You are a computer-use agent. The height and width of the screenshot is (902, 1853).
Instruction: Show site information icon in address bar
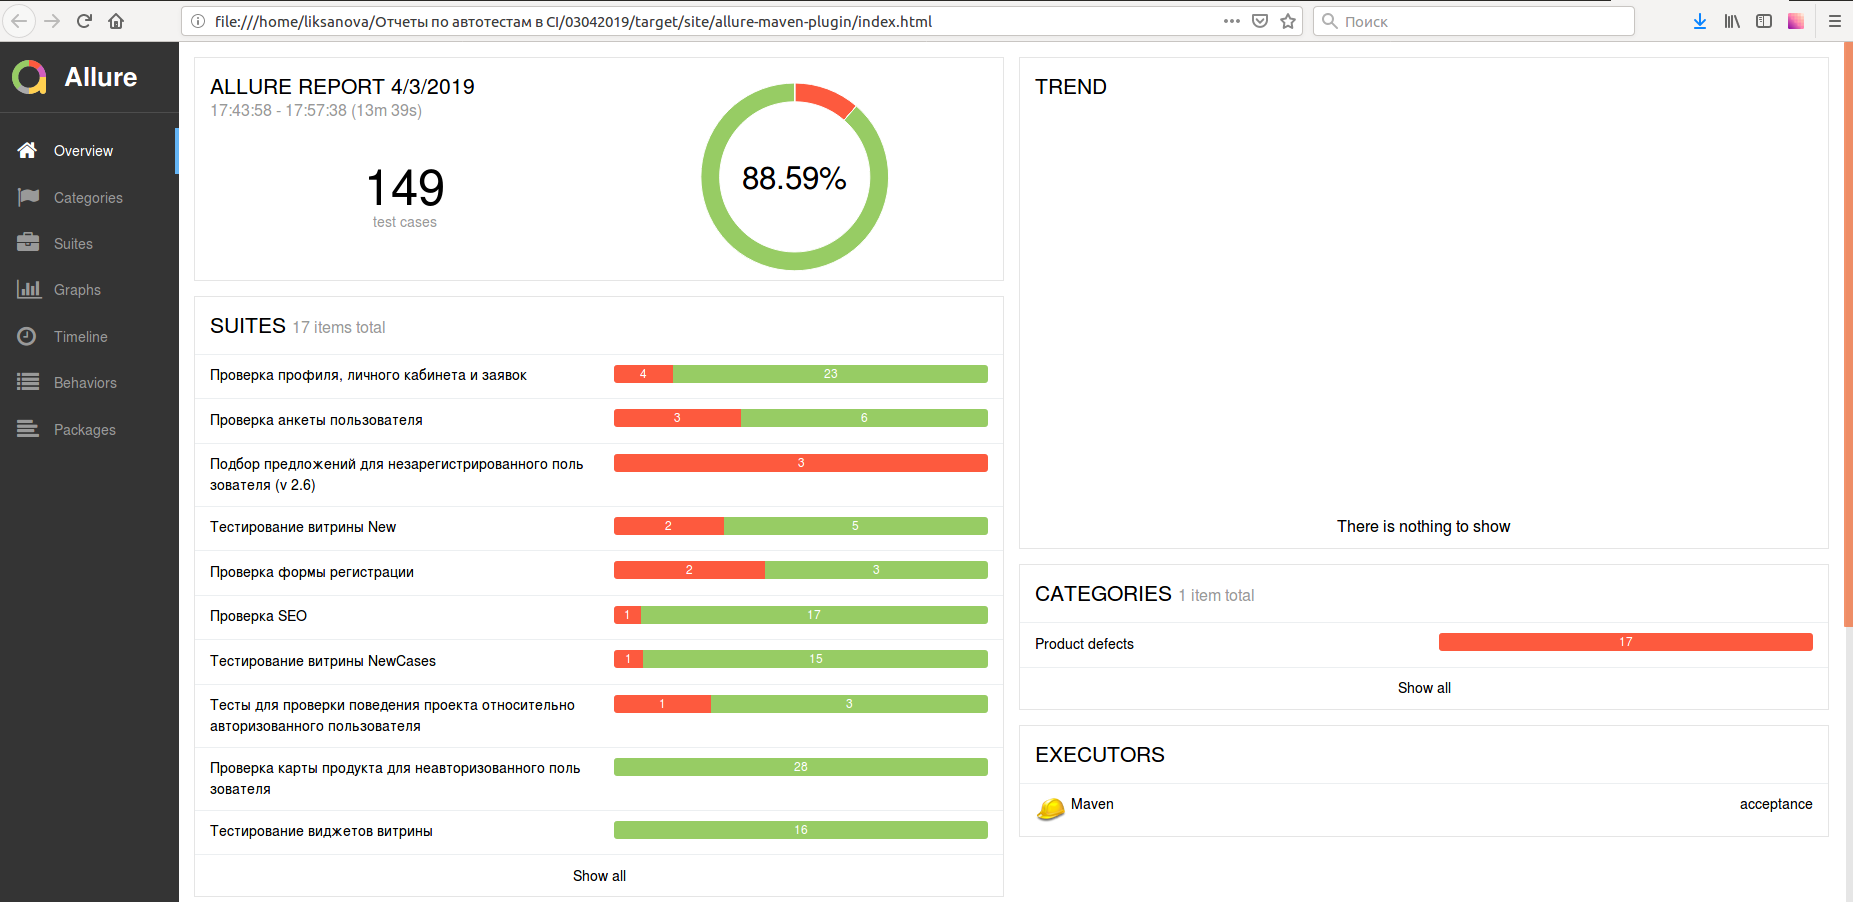[197, 21]
